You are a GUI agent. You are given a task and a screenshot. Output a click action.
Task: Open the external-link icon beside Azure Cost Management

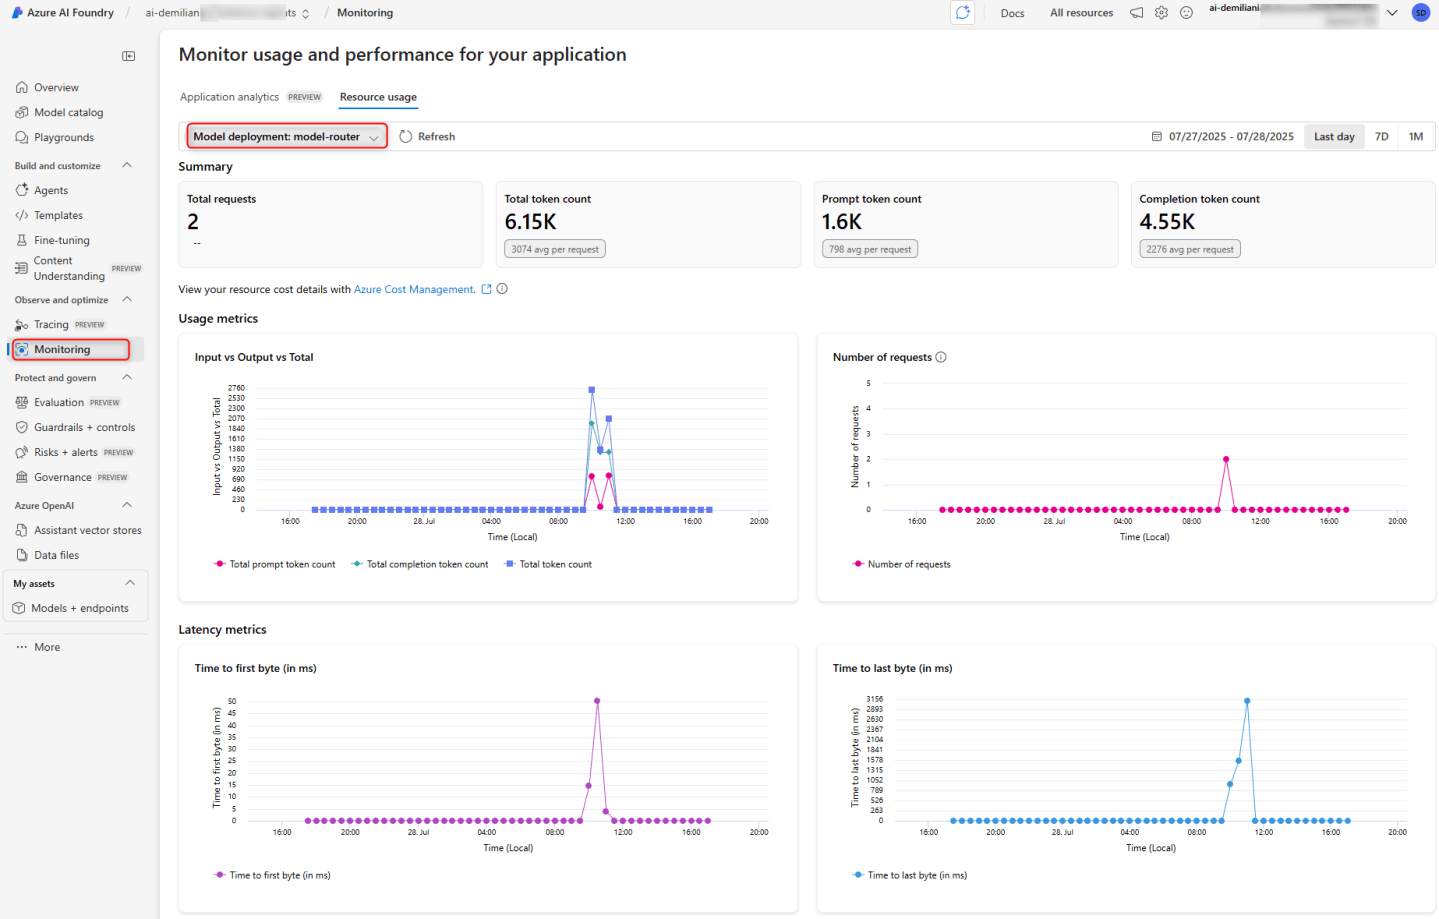[x=486, y=289]
